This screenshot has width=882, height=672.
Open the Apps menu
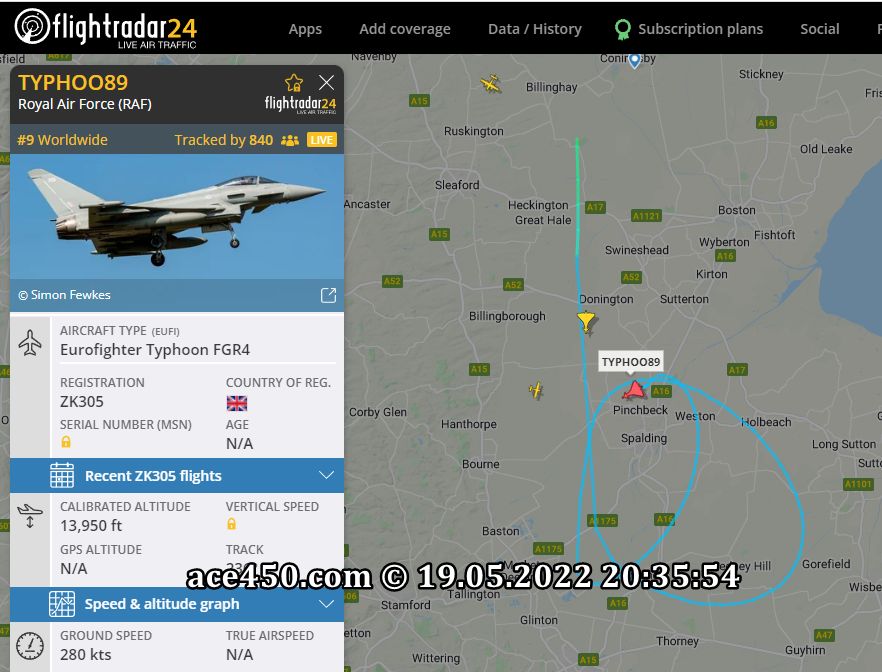click(305, 29)
